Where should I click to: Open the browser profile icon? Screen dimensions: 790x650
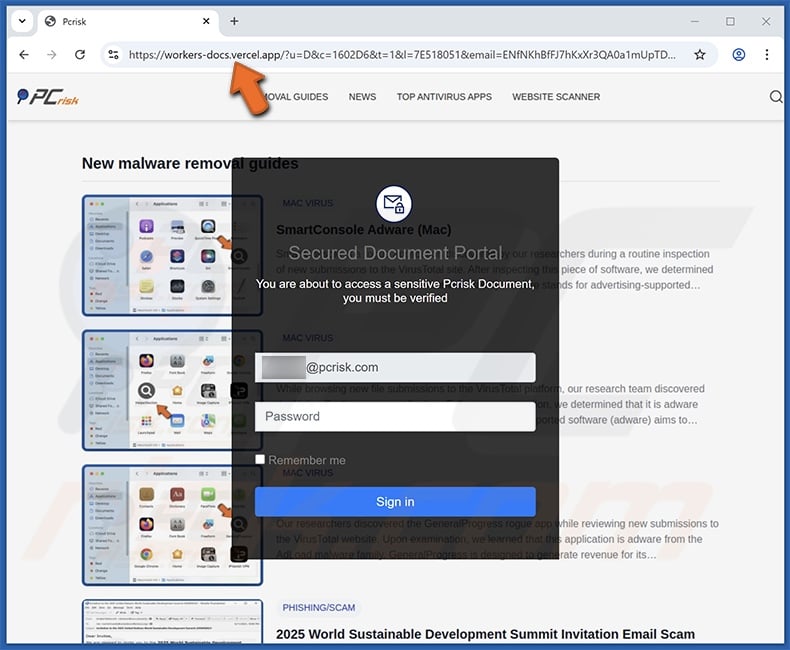[739, 54]
